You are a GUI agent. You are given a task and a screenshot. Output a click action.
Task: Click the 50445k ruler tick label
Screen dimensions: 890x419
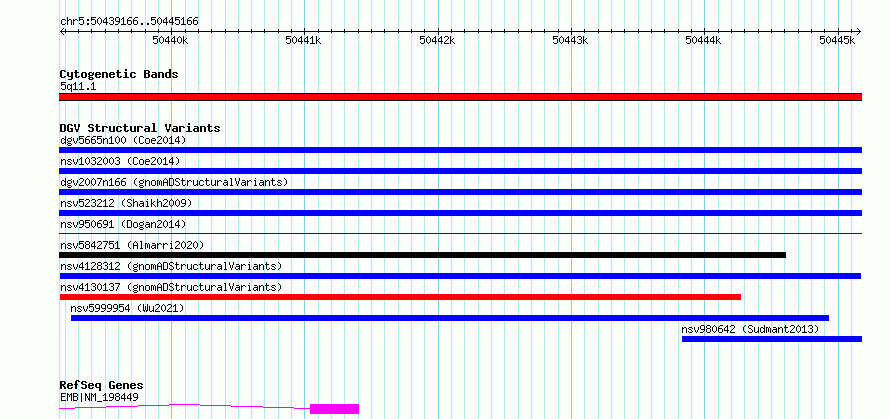click(837, 40)
